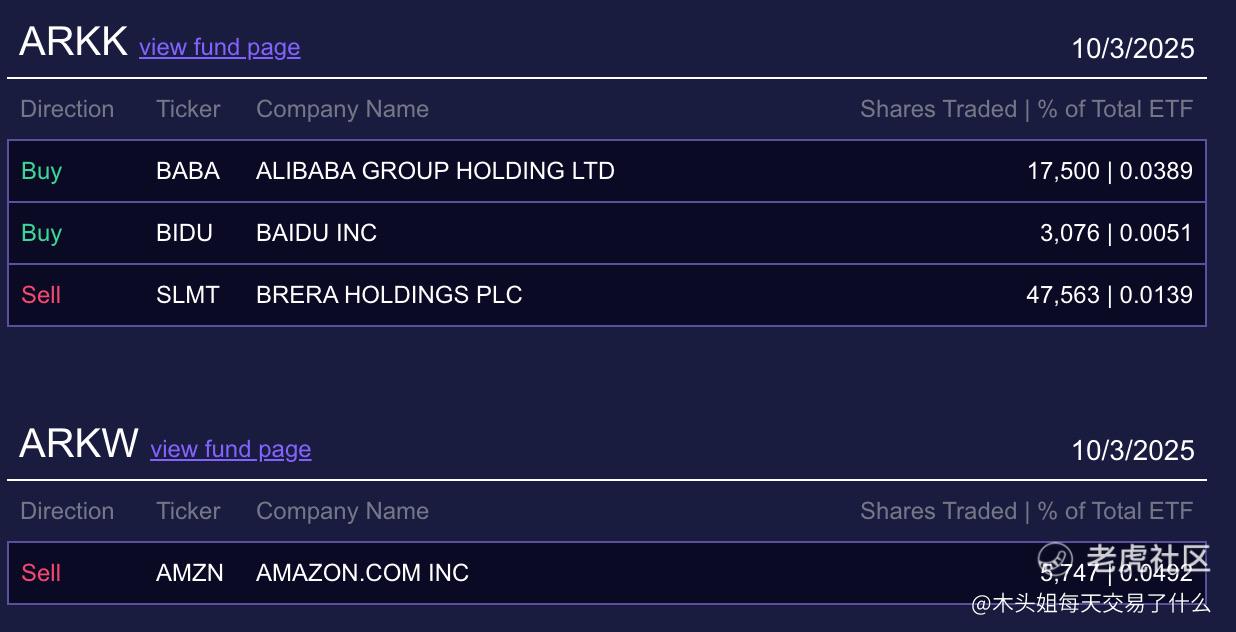Click the ARKK table Direction column header
Screen dimensions: 1236x632
[x=67, y=109]
